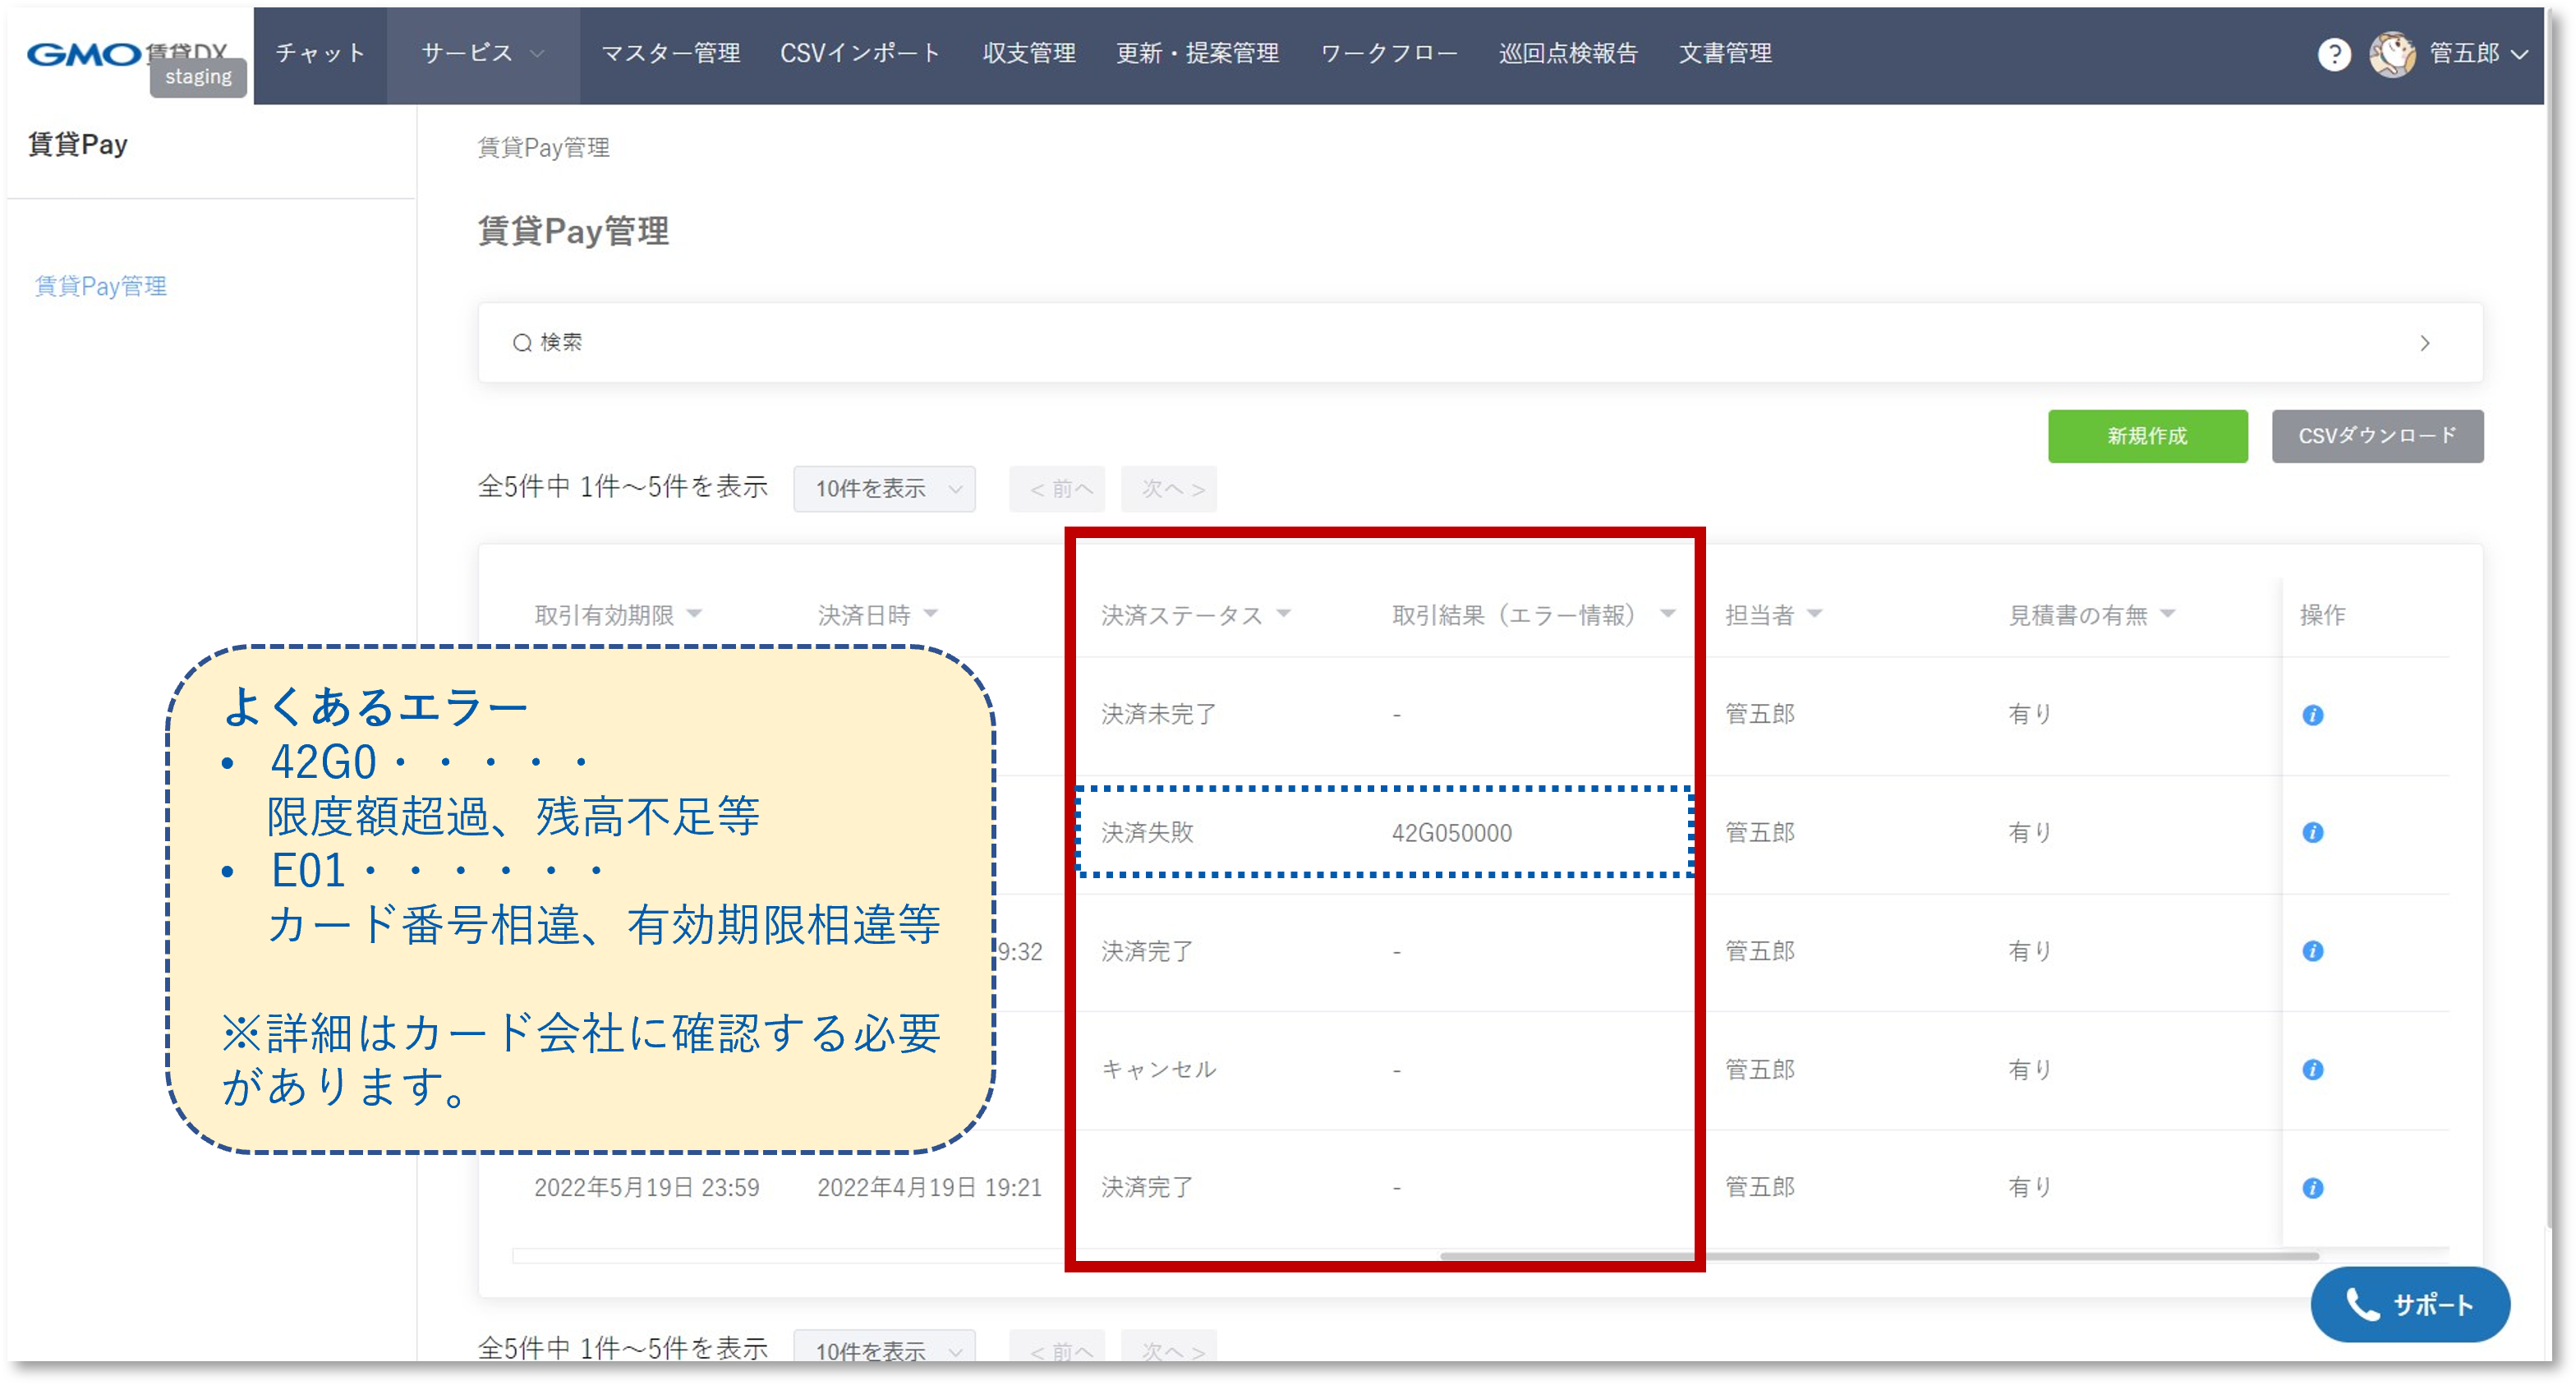Go to 収支管理 in top navigation
The image size is (2576, 1385).
tap(1028, 53)
